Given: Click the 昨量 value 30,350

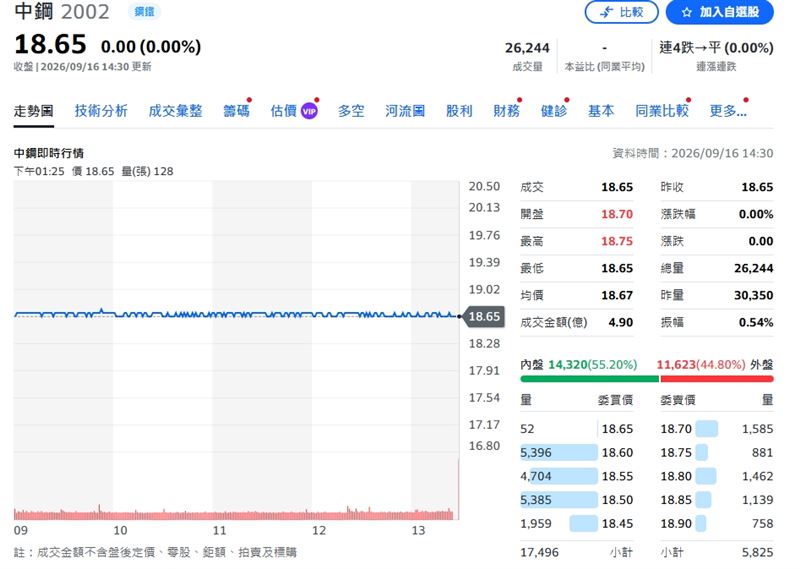Looking at the screenshot, I should pyautogui.click(x=754, y=295).
